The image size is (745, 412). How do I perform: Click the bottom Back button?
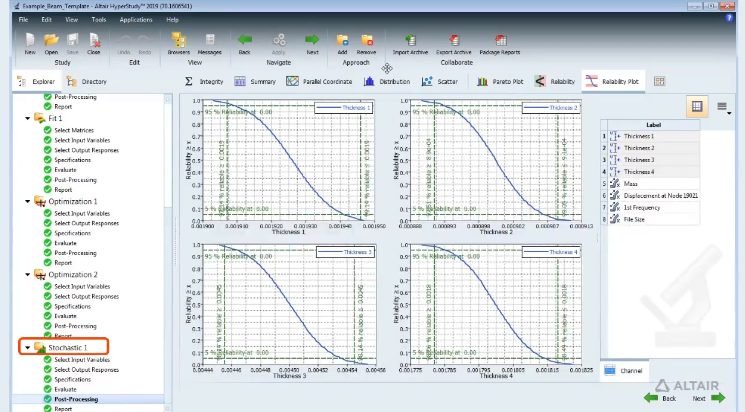click(x=660, y=398)
